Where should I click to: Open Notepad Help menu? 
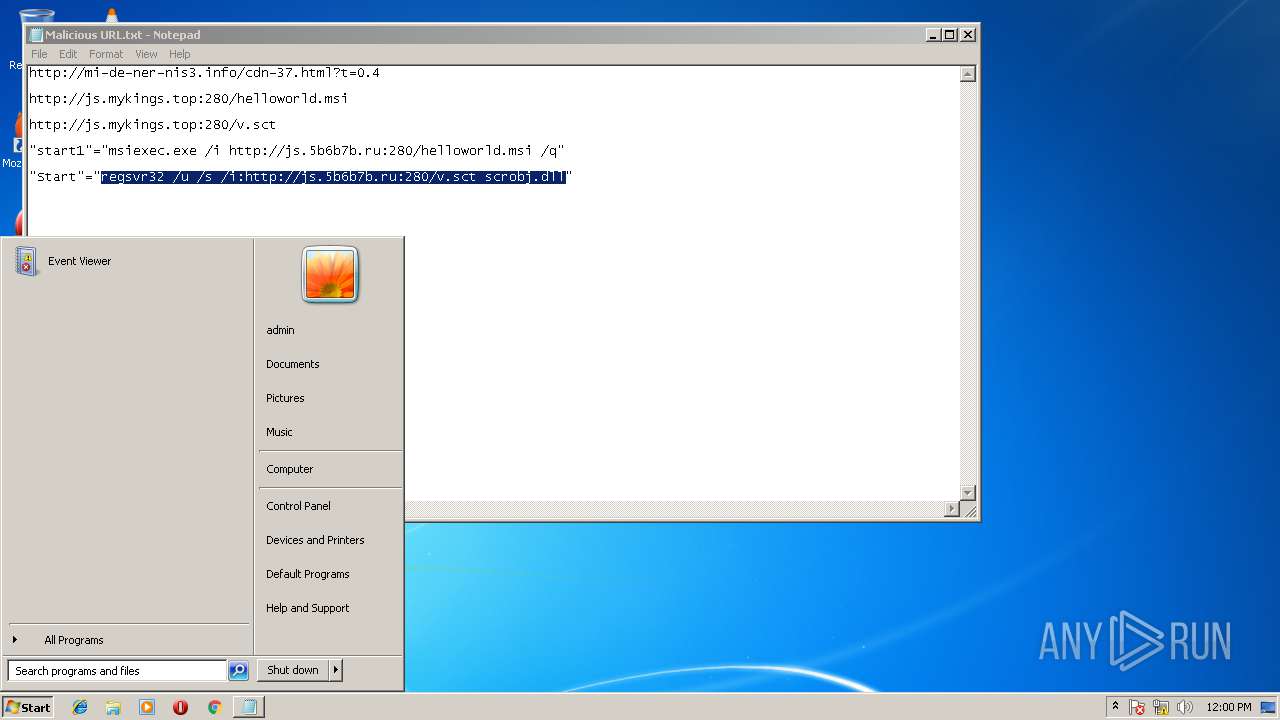click(x=180, y=54)
